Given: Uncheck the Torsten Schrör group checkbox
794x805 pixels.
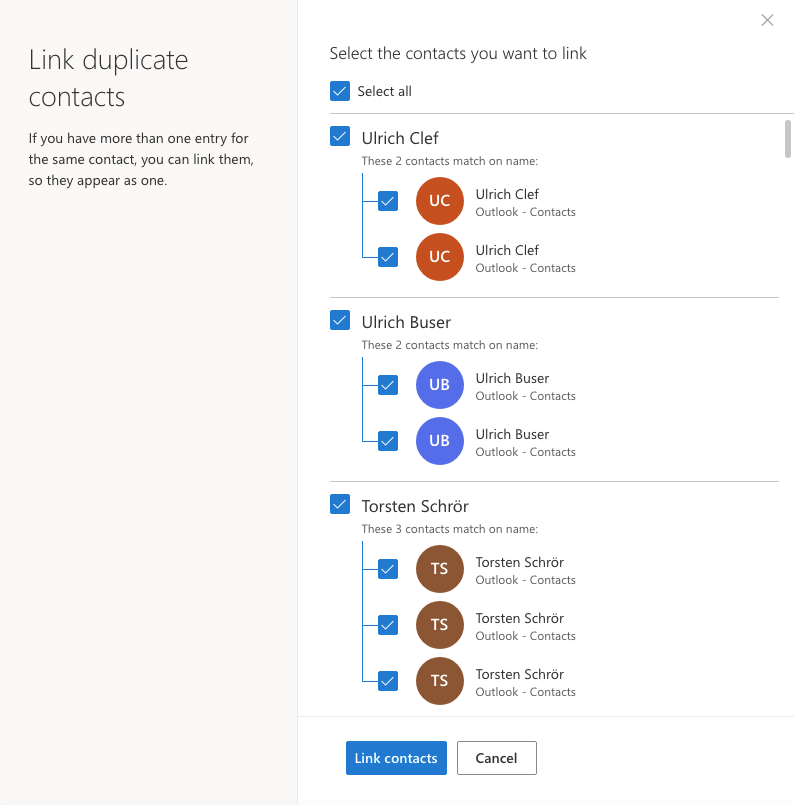Looking at the screenshot, I should coord(340,505).
